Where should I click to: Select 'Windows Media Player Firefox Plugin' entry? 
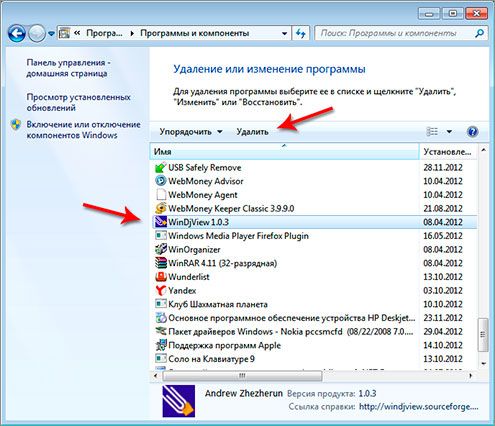[238, 236]
